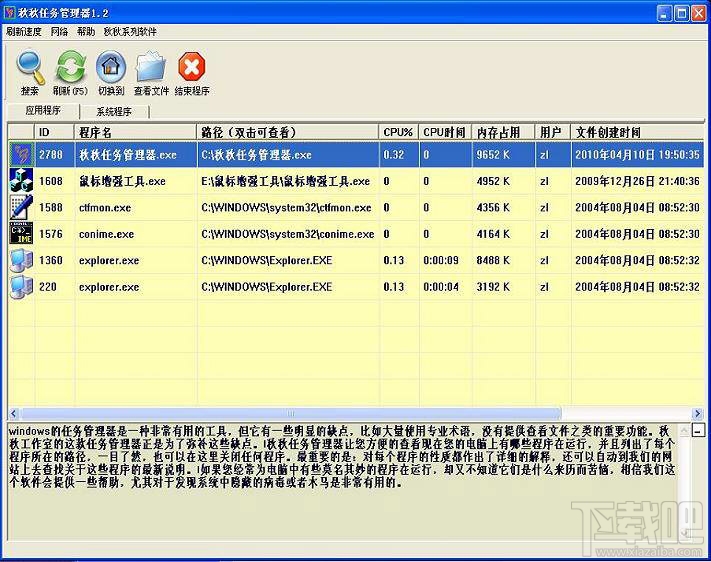Viewport: 711px width, 562px height.
Task: Maximize the 狄狄任务管理器 window
Action: (x=682, y=13)
